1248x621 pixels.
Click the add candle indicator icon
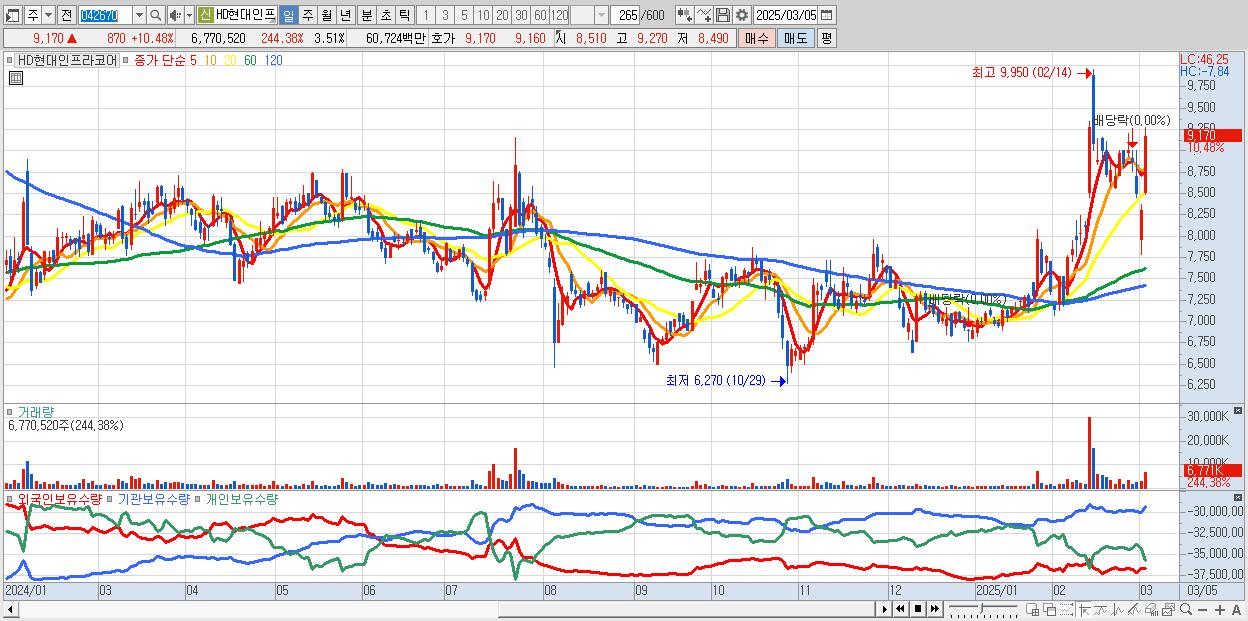click(685, 16)
